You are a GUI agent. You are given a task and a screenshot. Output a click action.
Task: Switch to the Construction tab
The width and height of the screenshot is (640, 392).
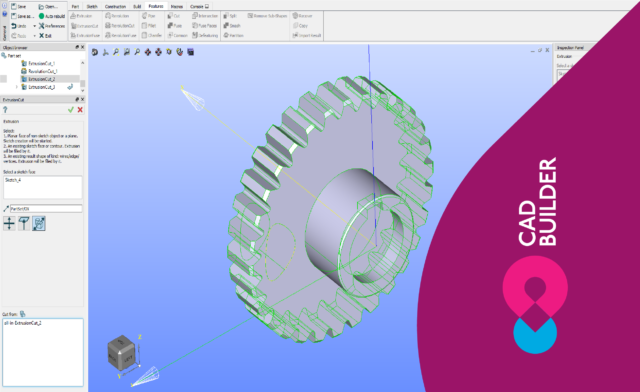[116, 7]
